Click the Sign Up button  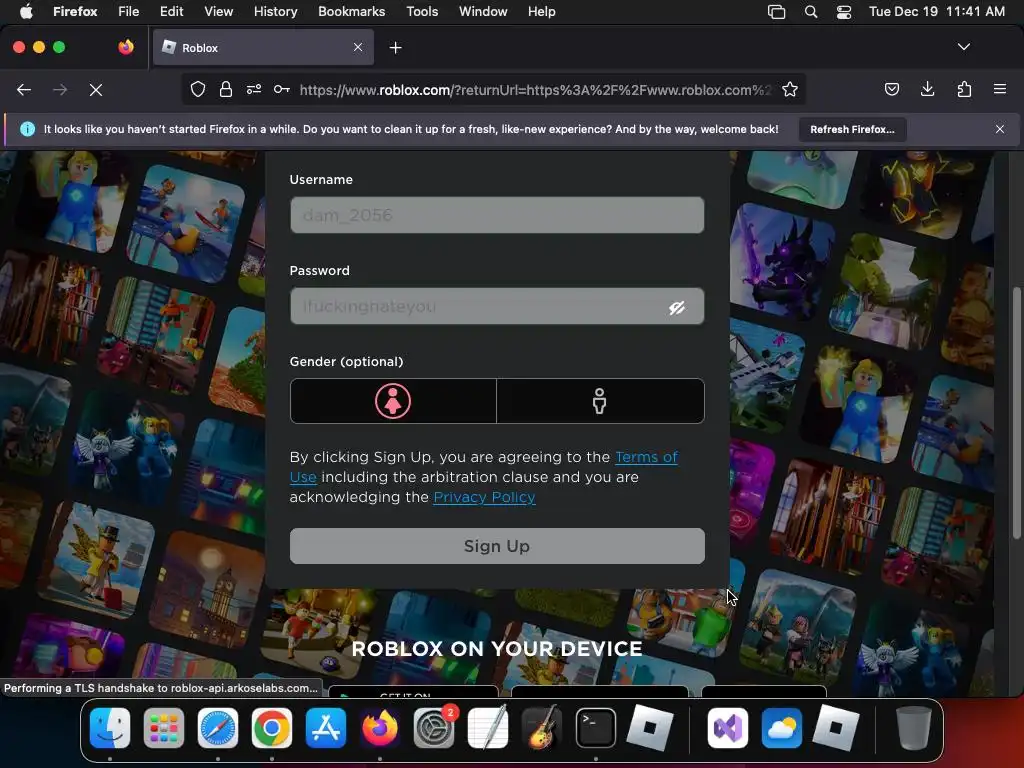click(497, 546)
